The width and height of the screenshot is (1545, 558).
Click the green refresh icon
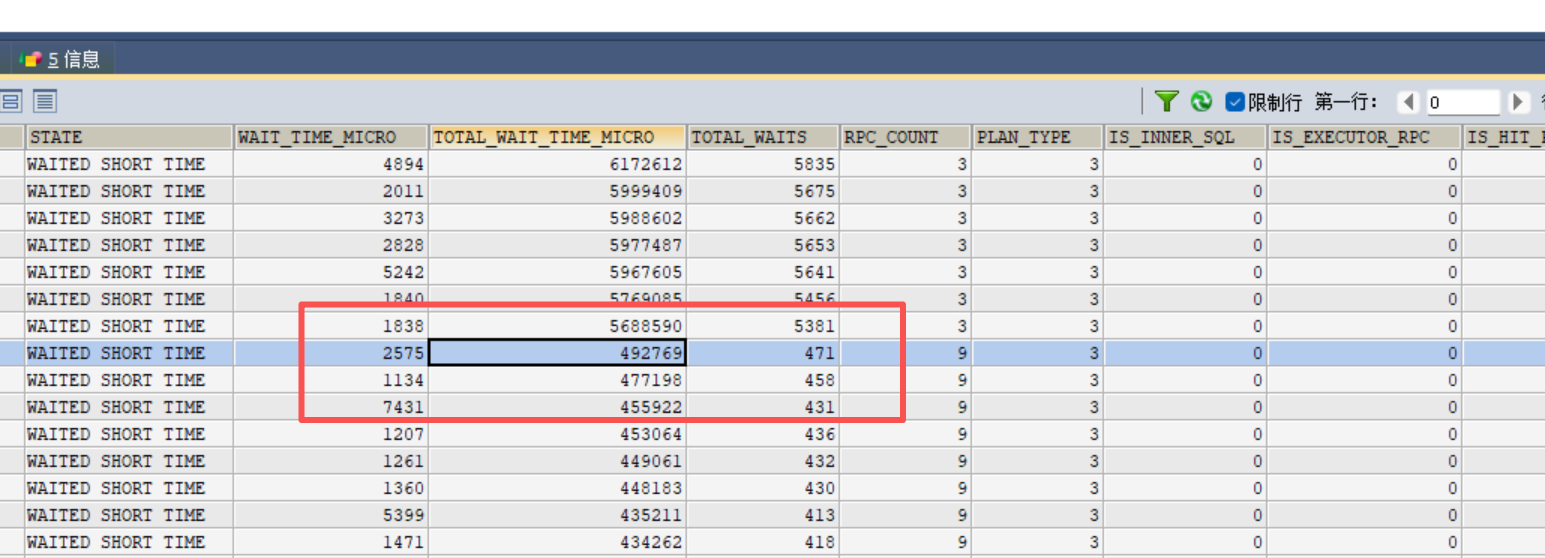[1201, 101]
